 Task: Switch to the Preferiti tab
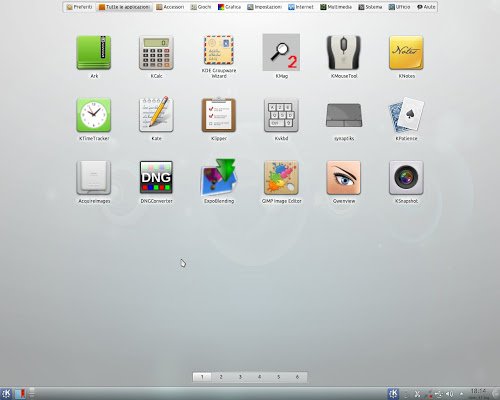pyautogui.click(x=79, y=7)
